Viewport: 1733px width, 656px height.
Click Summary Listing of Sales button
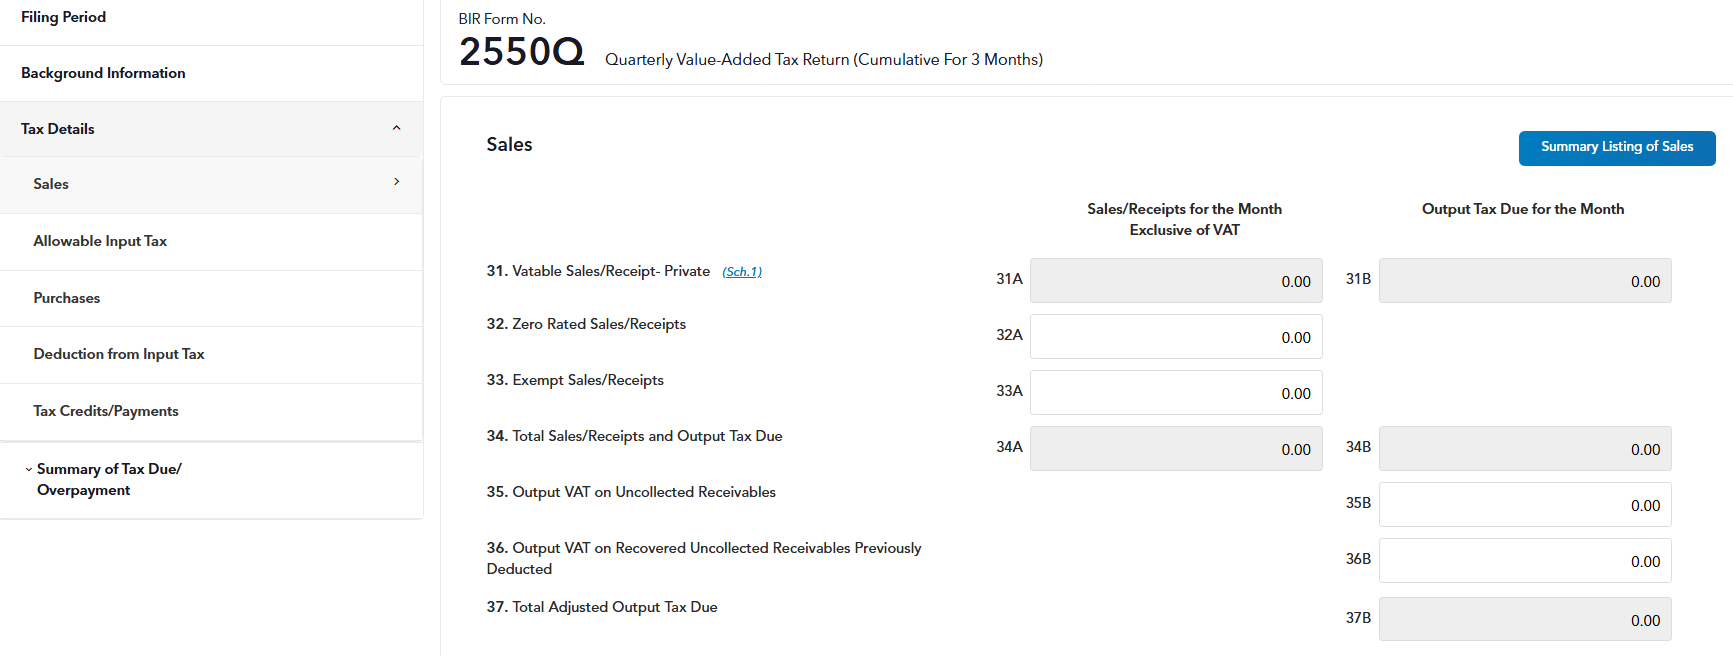pos(1616,147)
